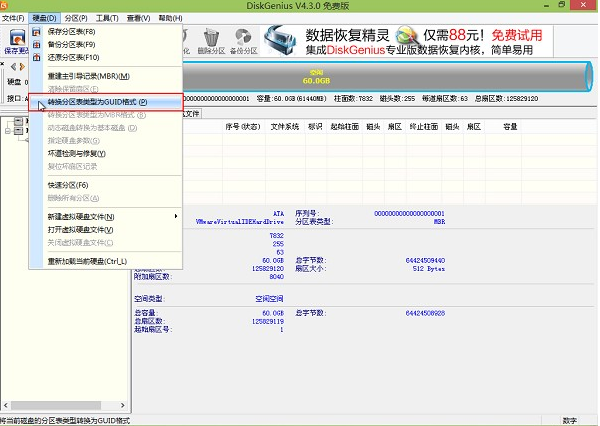
Task: Click the tree panel's right scroll arrow
Action: pyautogui.click(x=122, y=405)
